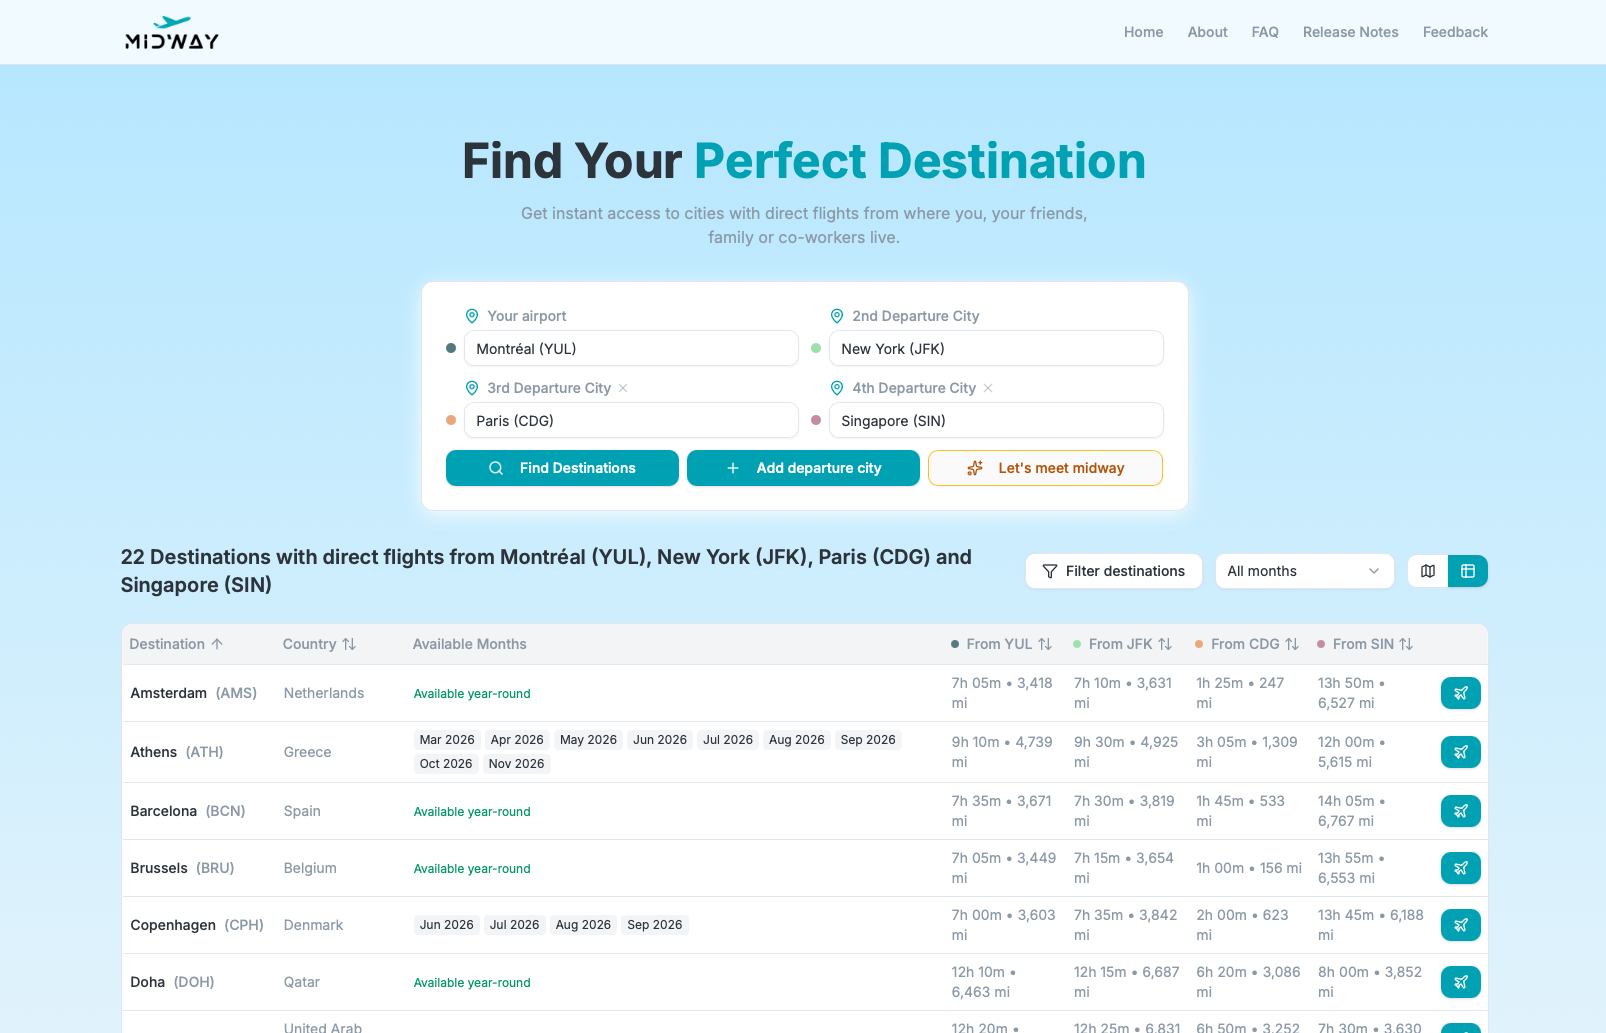Viewport: 1606px width, 1033px height.
Task: Click Let's meet midway button
Action: click(1045, 468)
